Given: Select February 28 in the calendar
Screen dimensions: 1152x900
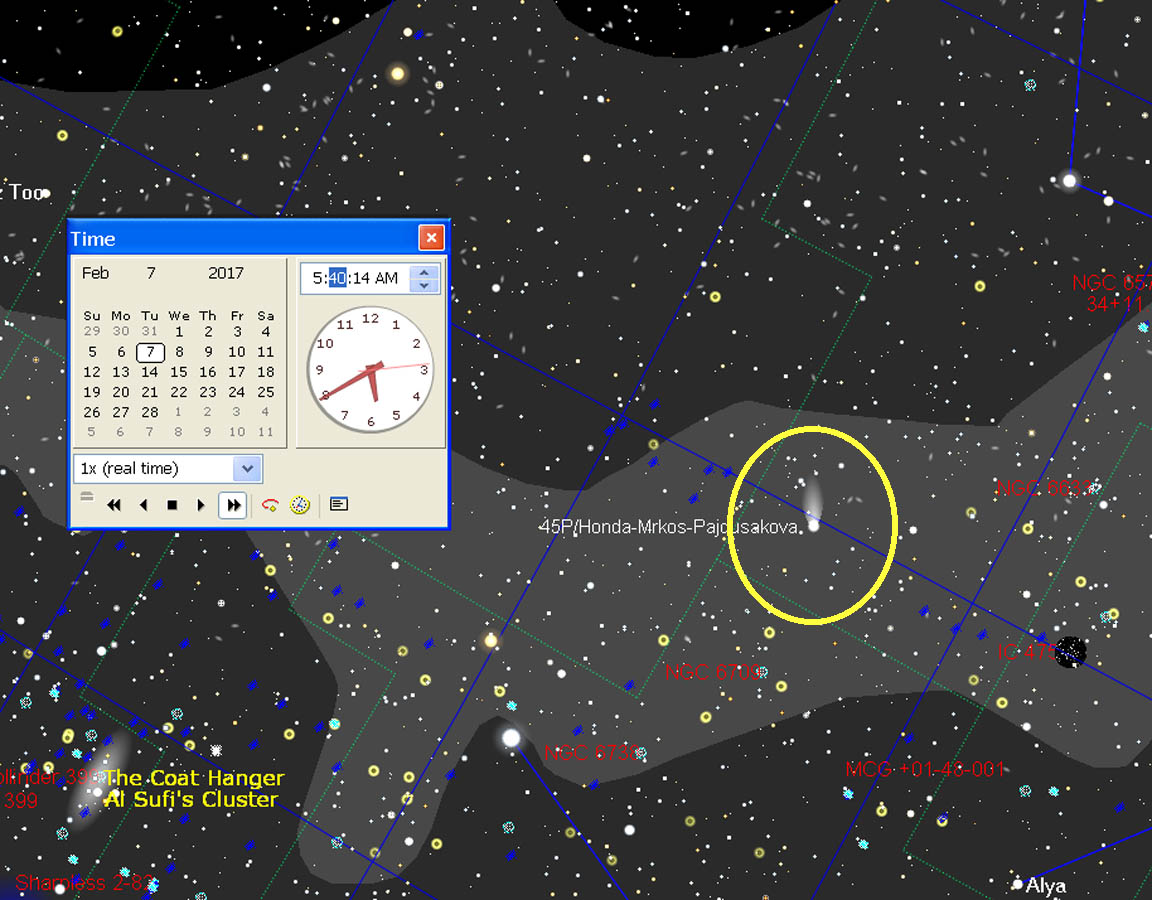Looking at the screenshot, I should (150, 412).
